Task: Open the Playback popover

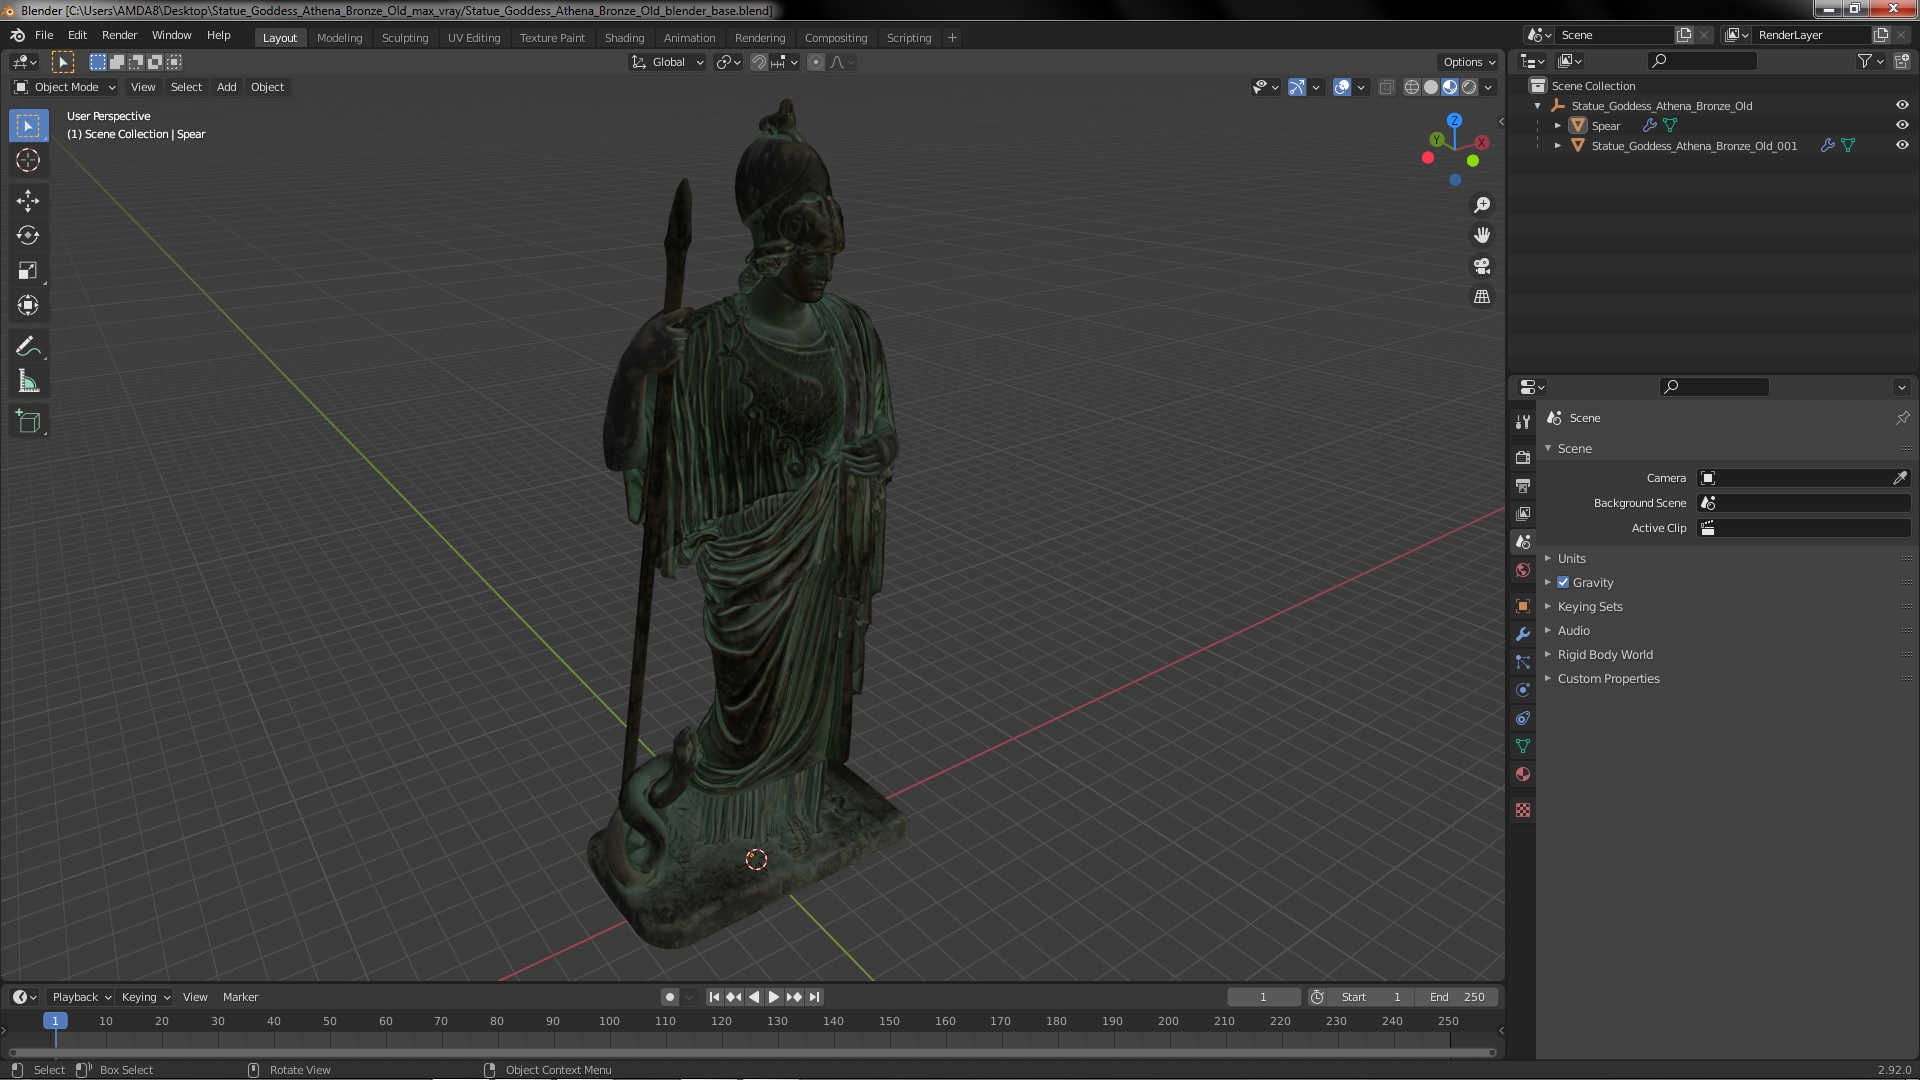Action: pyautogui.click(x=81, y=997)
